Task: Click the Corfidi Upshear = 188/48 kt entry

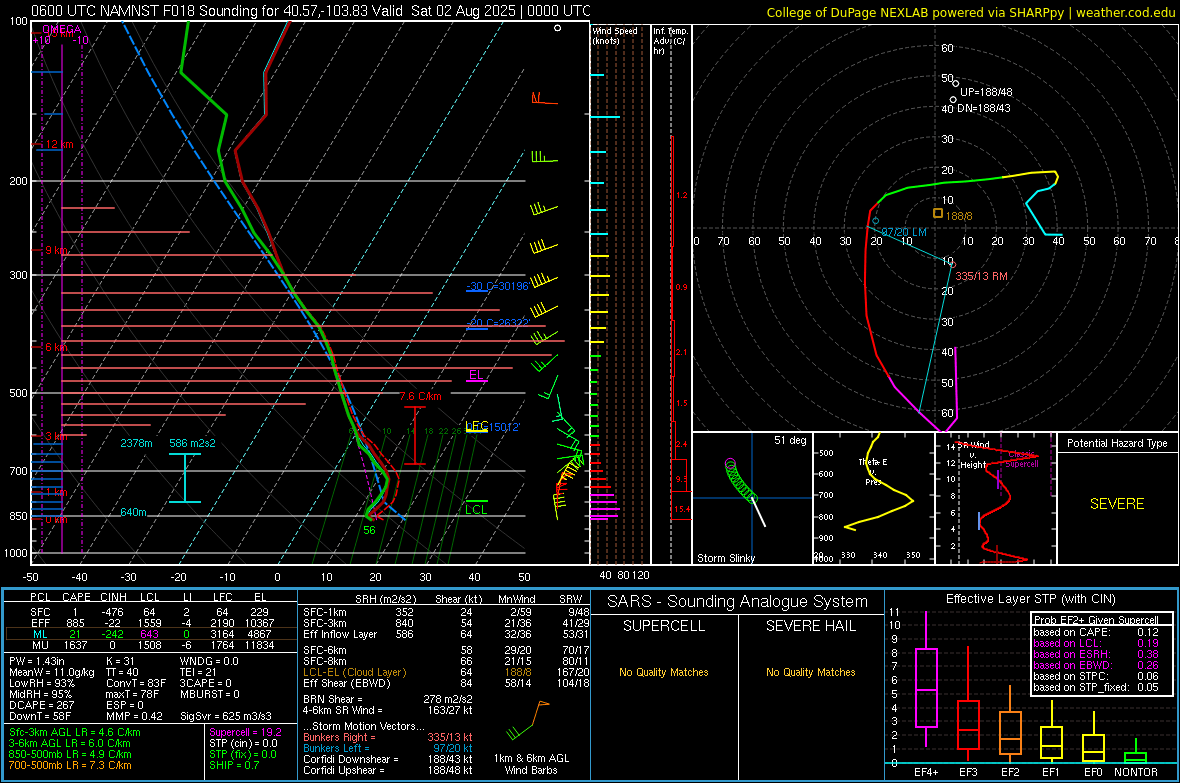Action: (x=388, y=770)
